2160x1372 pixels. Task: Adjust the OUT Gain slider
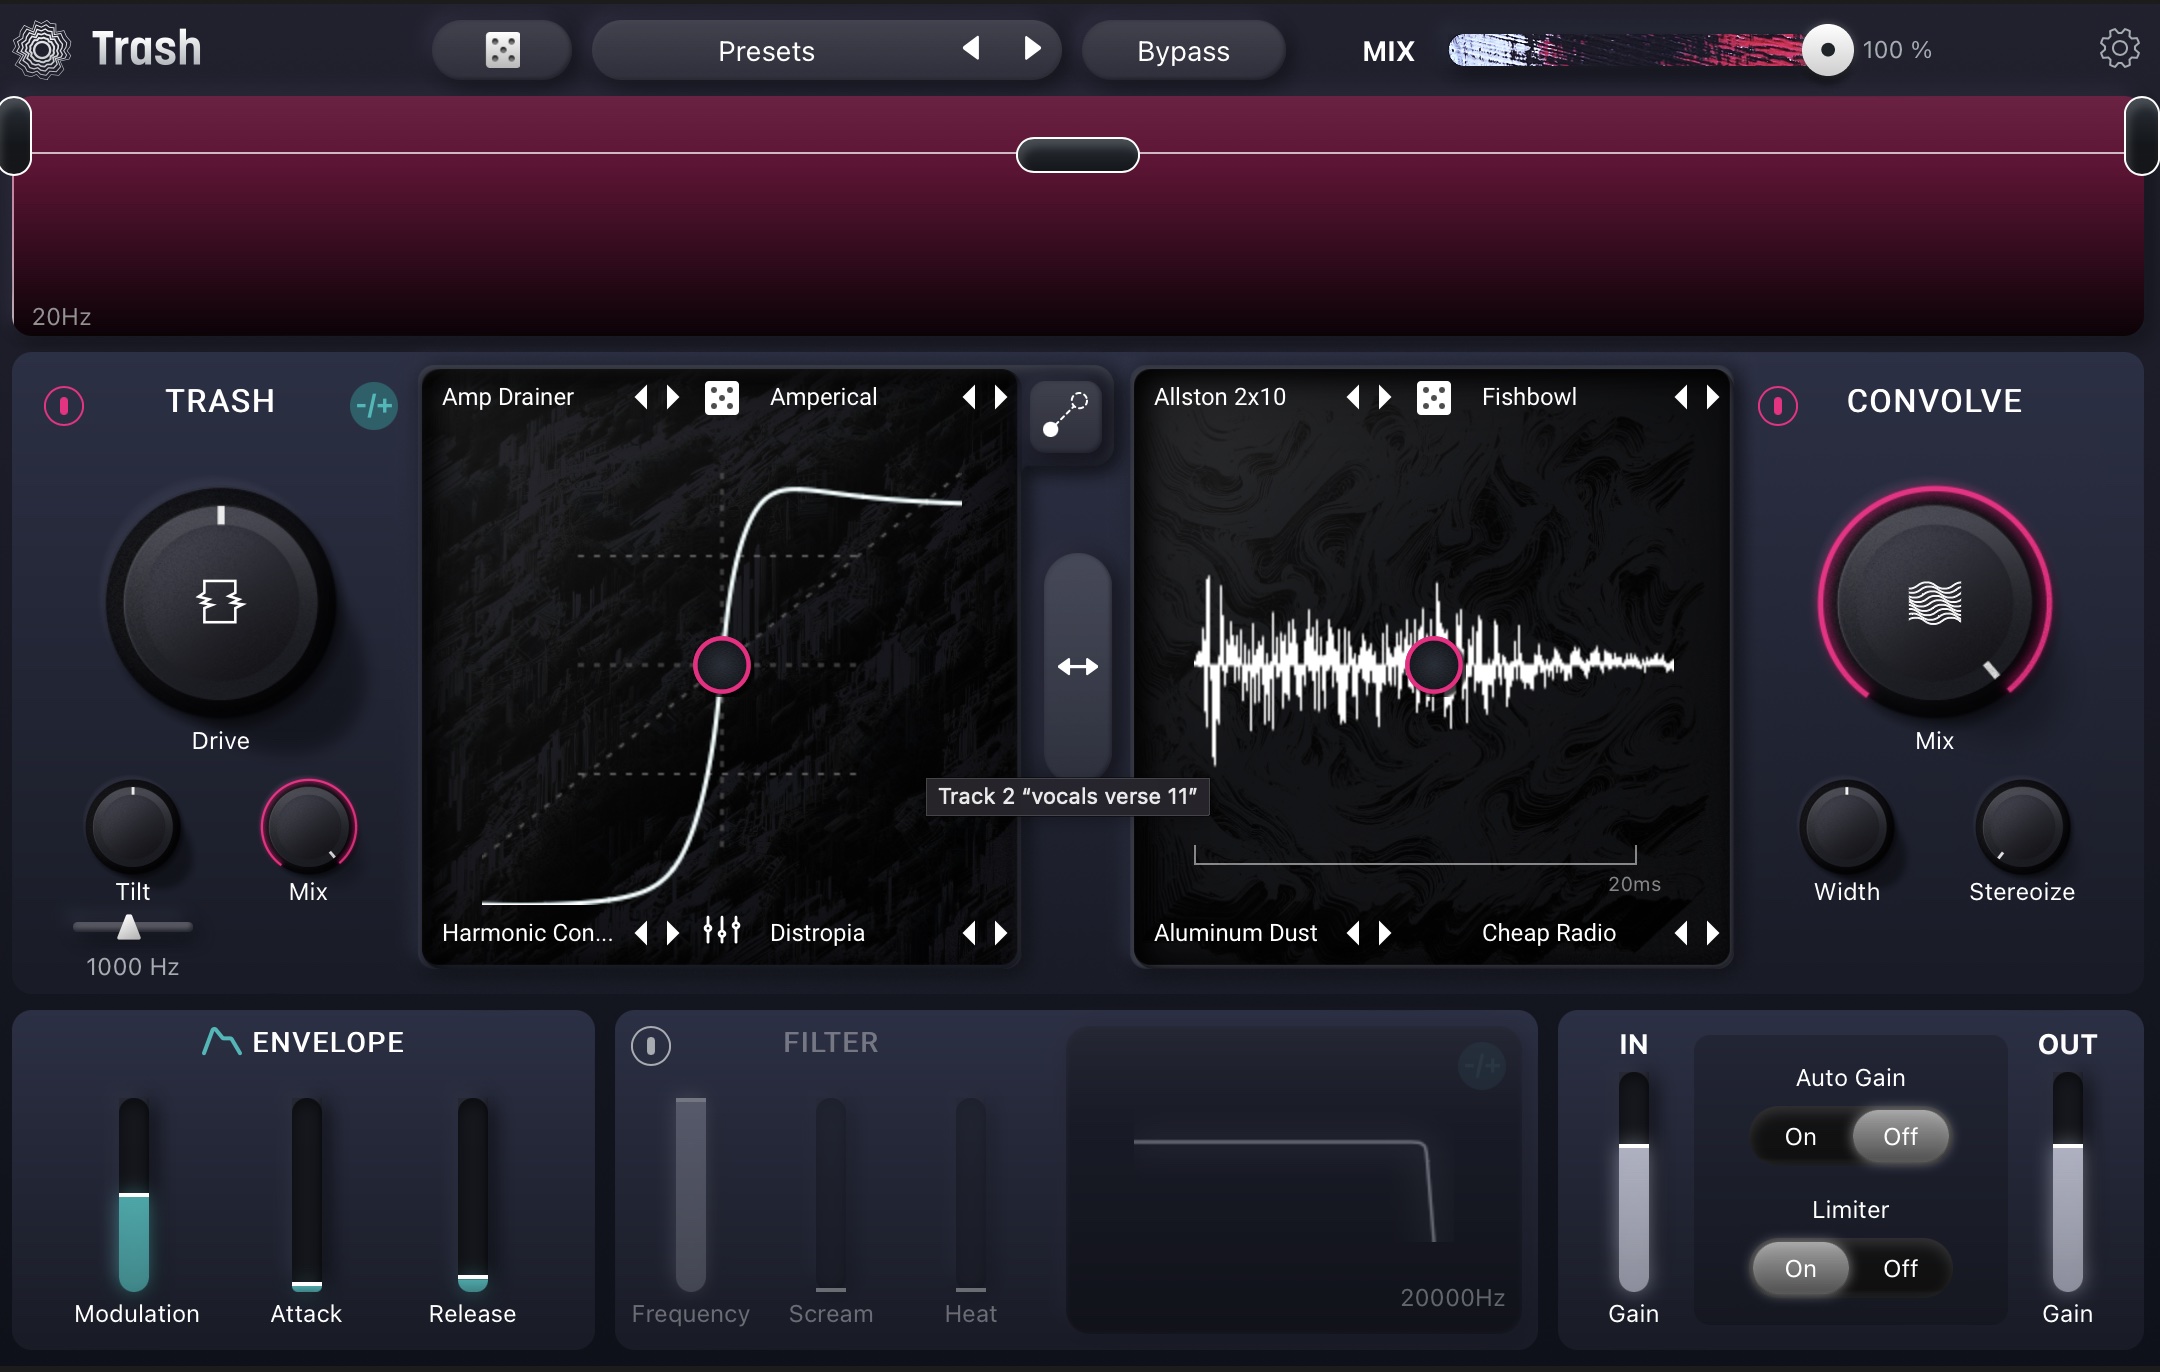pyautogui.click(x=2067, y=1182)
